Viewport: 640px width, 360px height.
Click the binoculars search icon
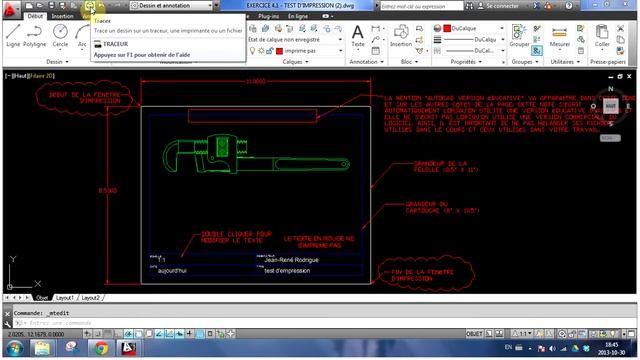pyautogui.click(x=470, y=6)
